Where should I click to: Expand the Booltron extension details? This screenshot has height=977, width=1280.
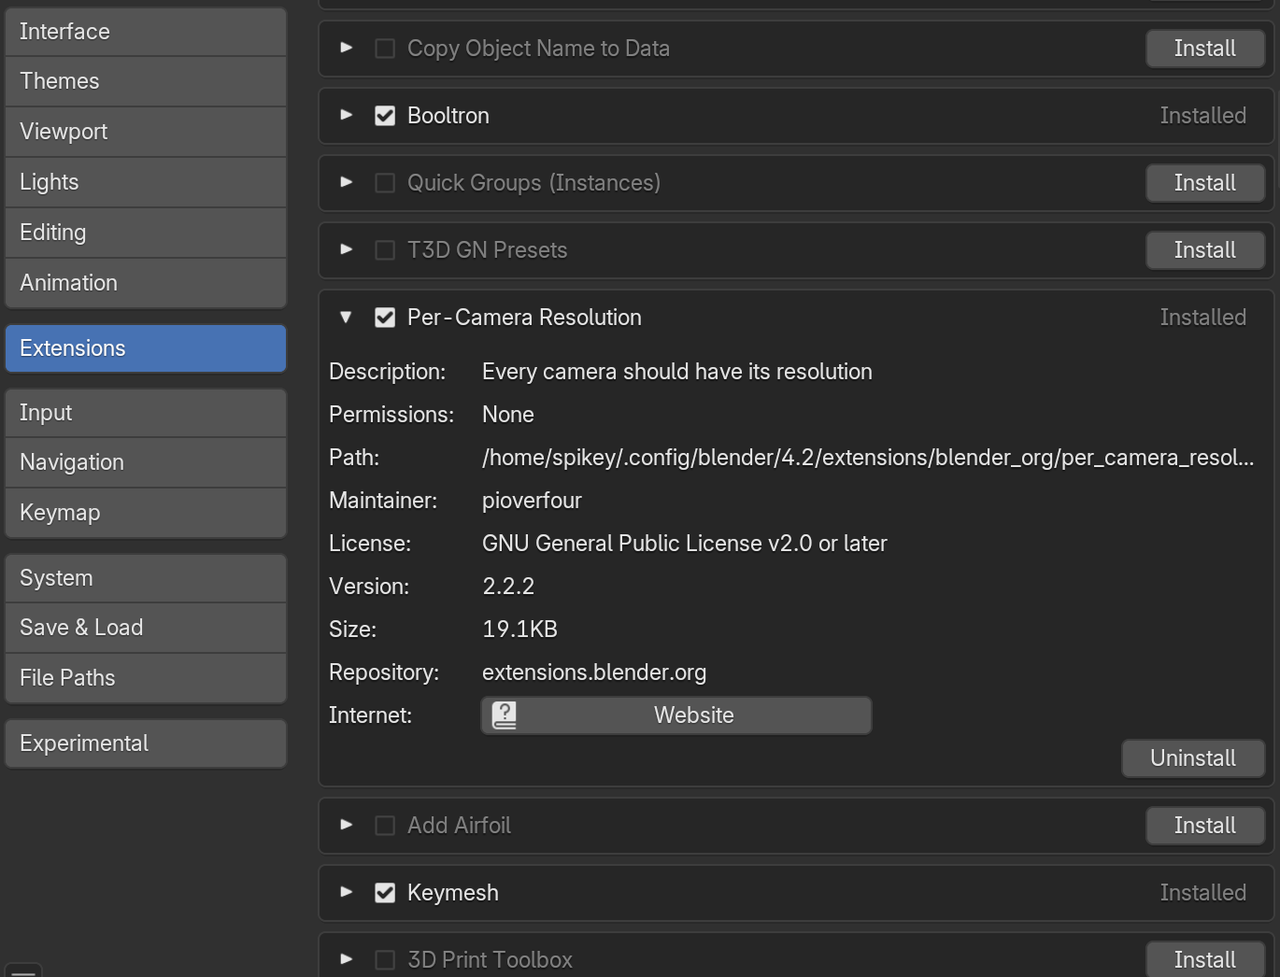click(346, 115)
